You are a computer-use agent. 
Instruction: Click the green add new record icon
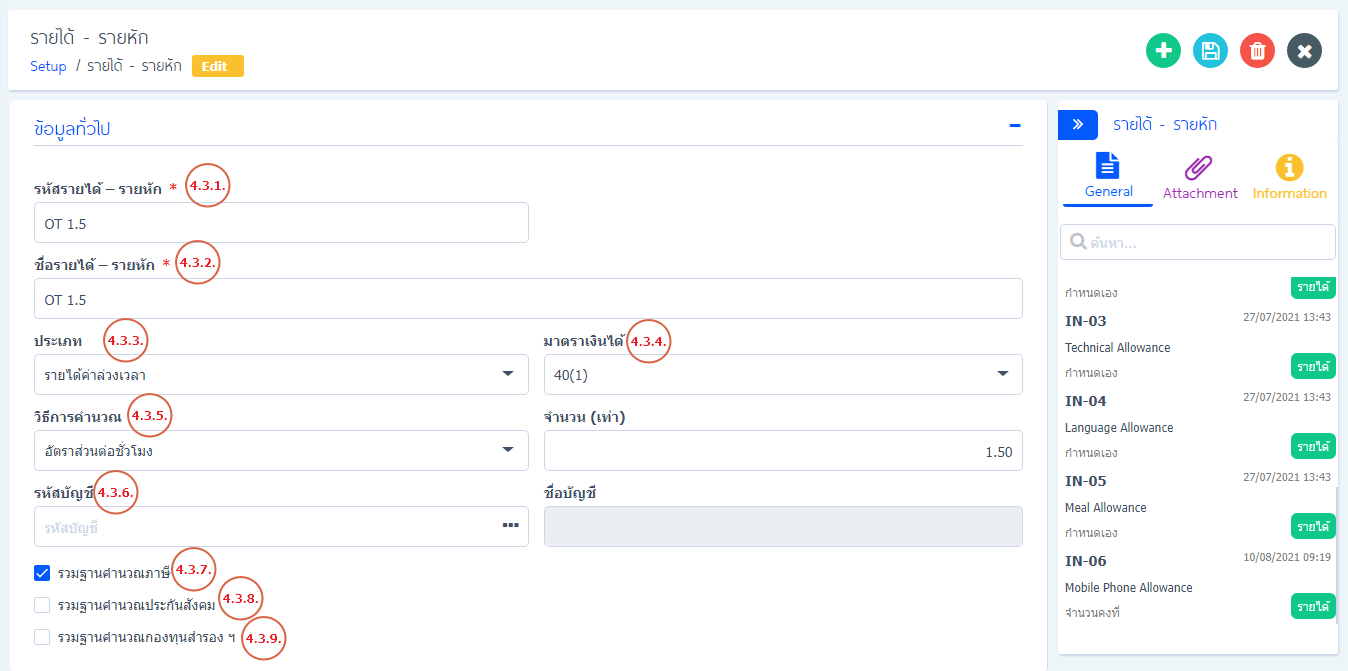click(1163, 51)
